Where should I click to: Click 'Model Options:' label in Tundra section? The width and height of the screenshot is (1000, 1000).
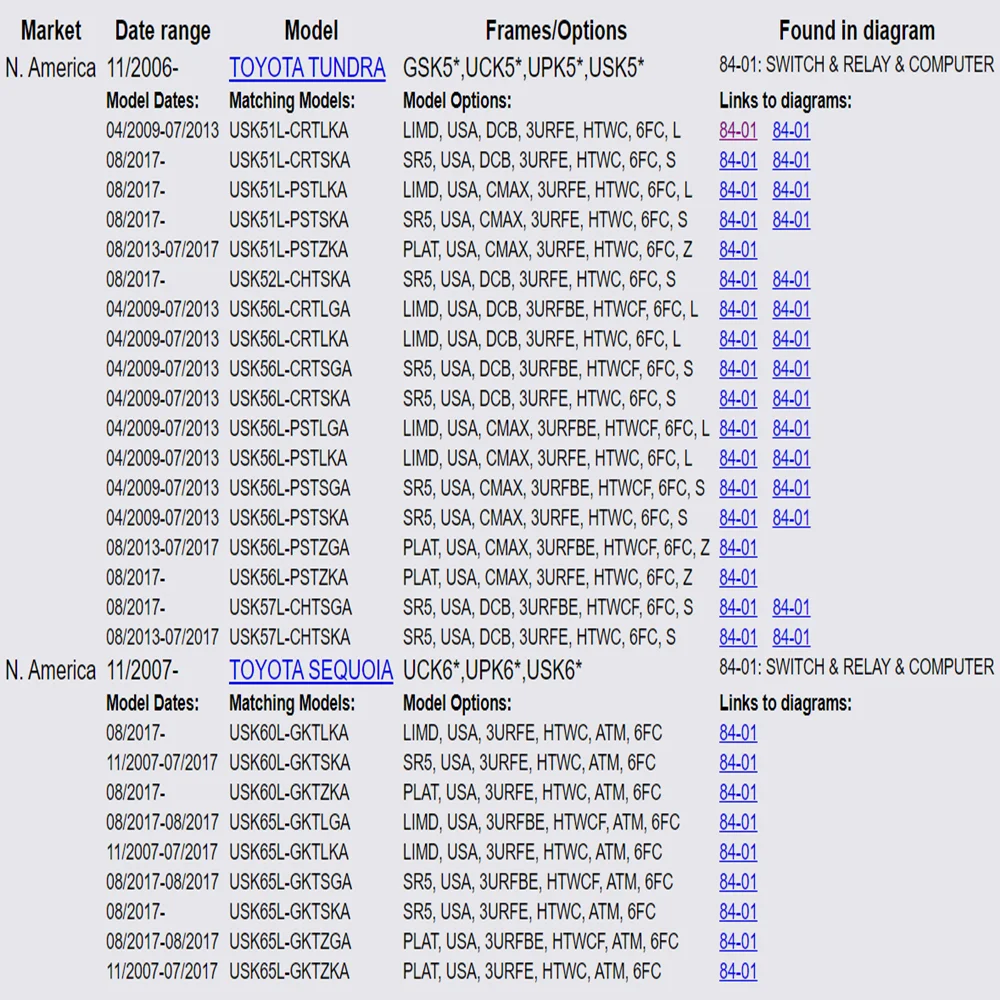[x=457, y=100]
